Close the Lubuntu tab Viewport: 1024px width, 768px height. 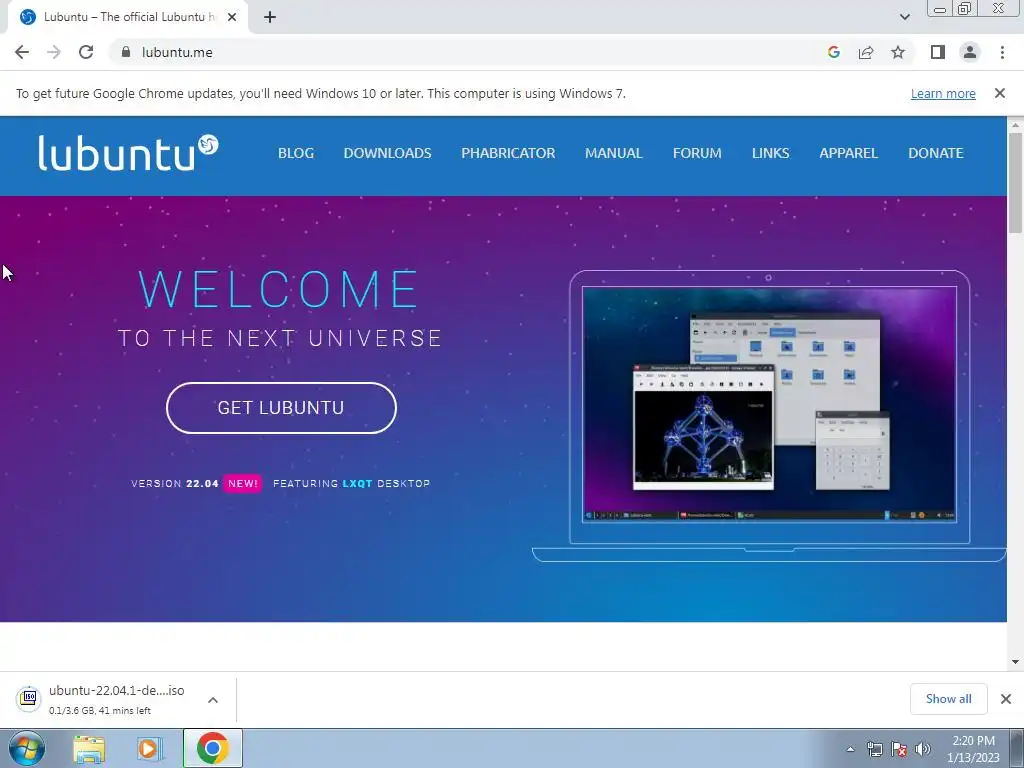pos(232,17)
